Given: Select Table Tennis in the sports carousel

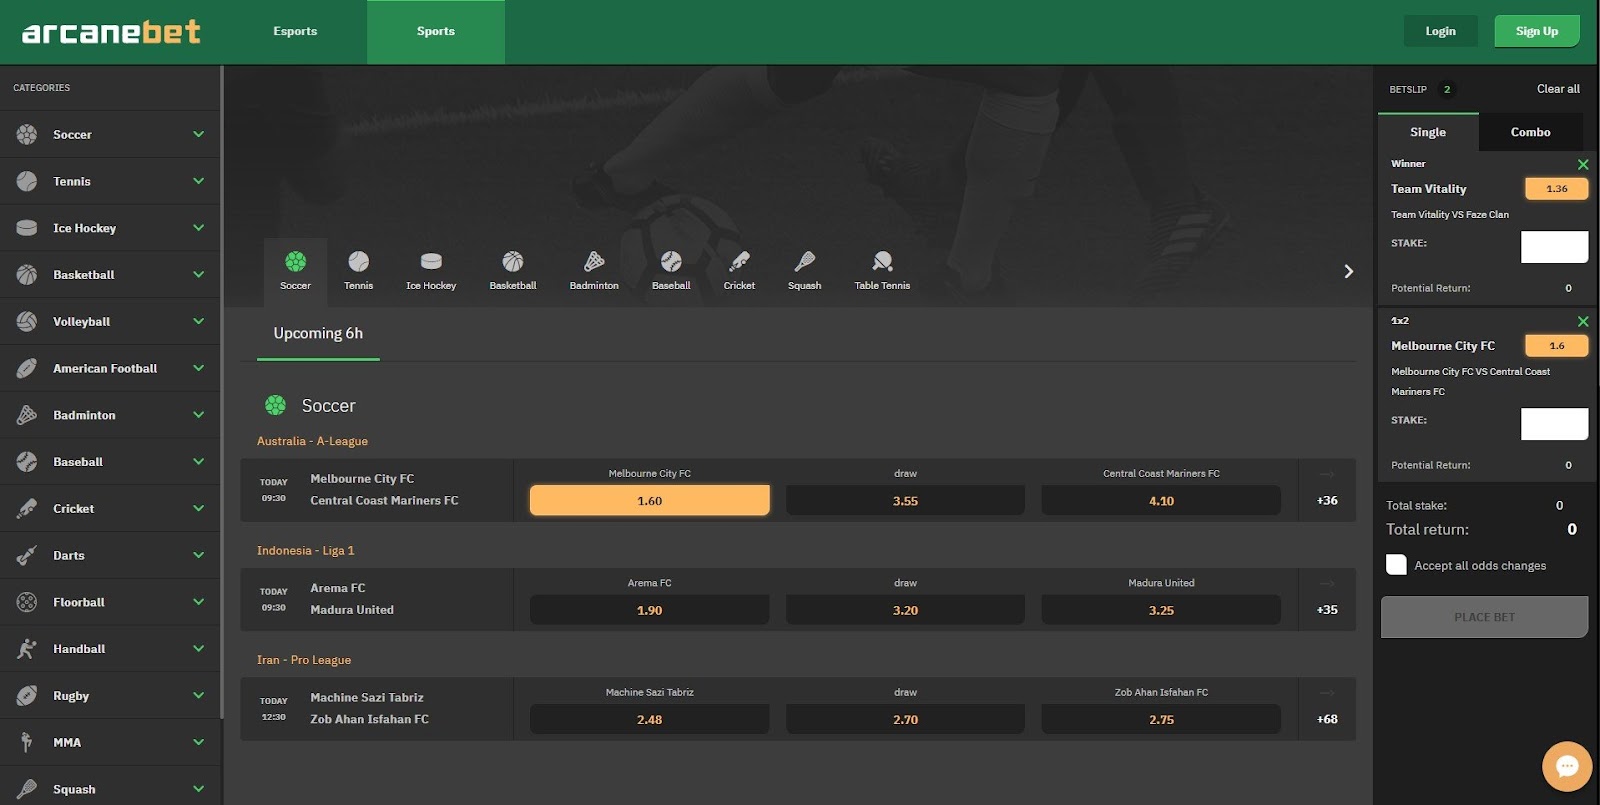Looking at the screenshot, I should coord(882,271).
